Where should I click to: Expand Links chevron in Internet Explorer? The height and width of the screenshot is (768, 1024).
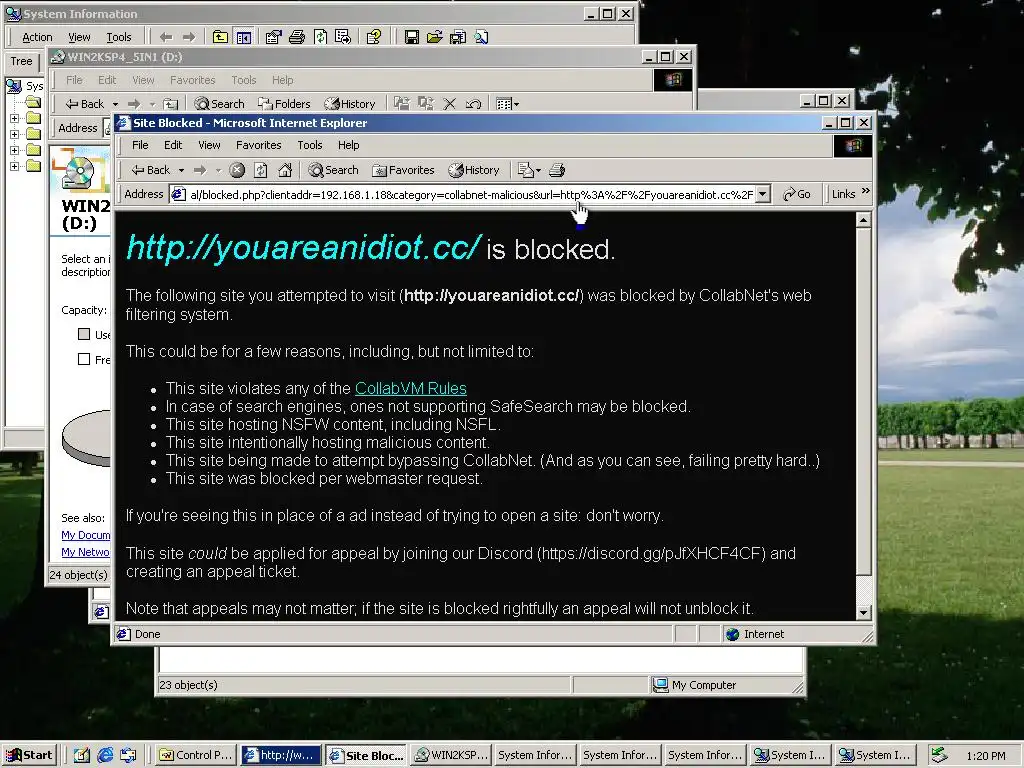click(866, 191)
